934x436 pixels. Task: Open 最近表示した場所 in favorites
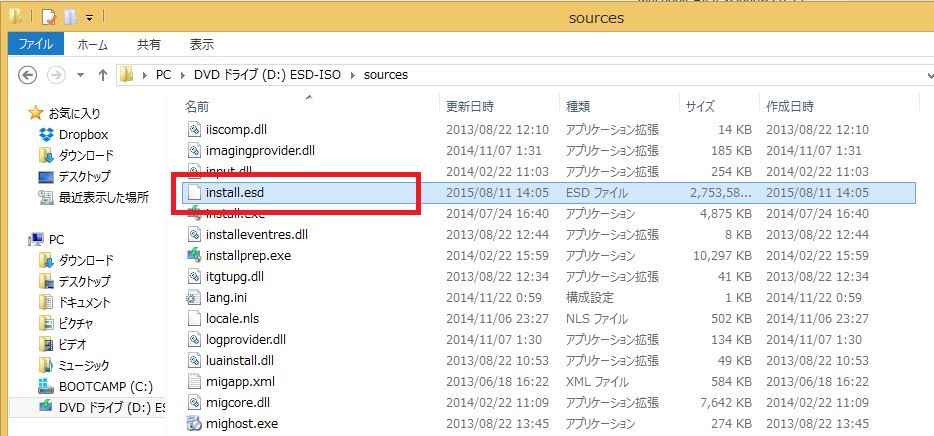104,197
